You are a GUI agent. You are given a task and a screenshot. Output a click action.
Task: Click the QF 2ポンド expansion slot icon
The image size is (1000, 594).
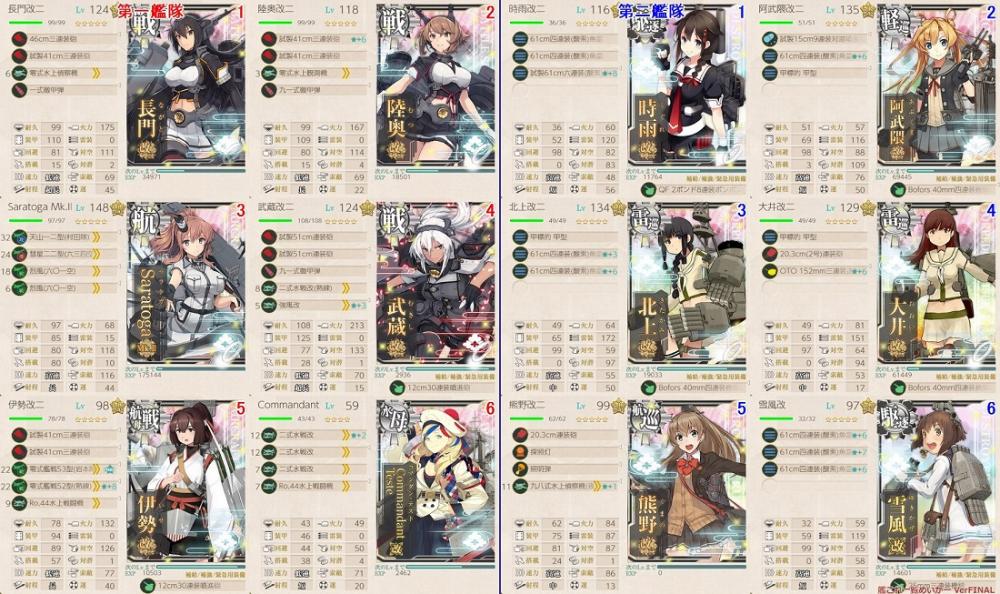tap(649, 189)
